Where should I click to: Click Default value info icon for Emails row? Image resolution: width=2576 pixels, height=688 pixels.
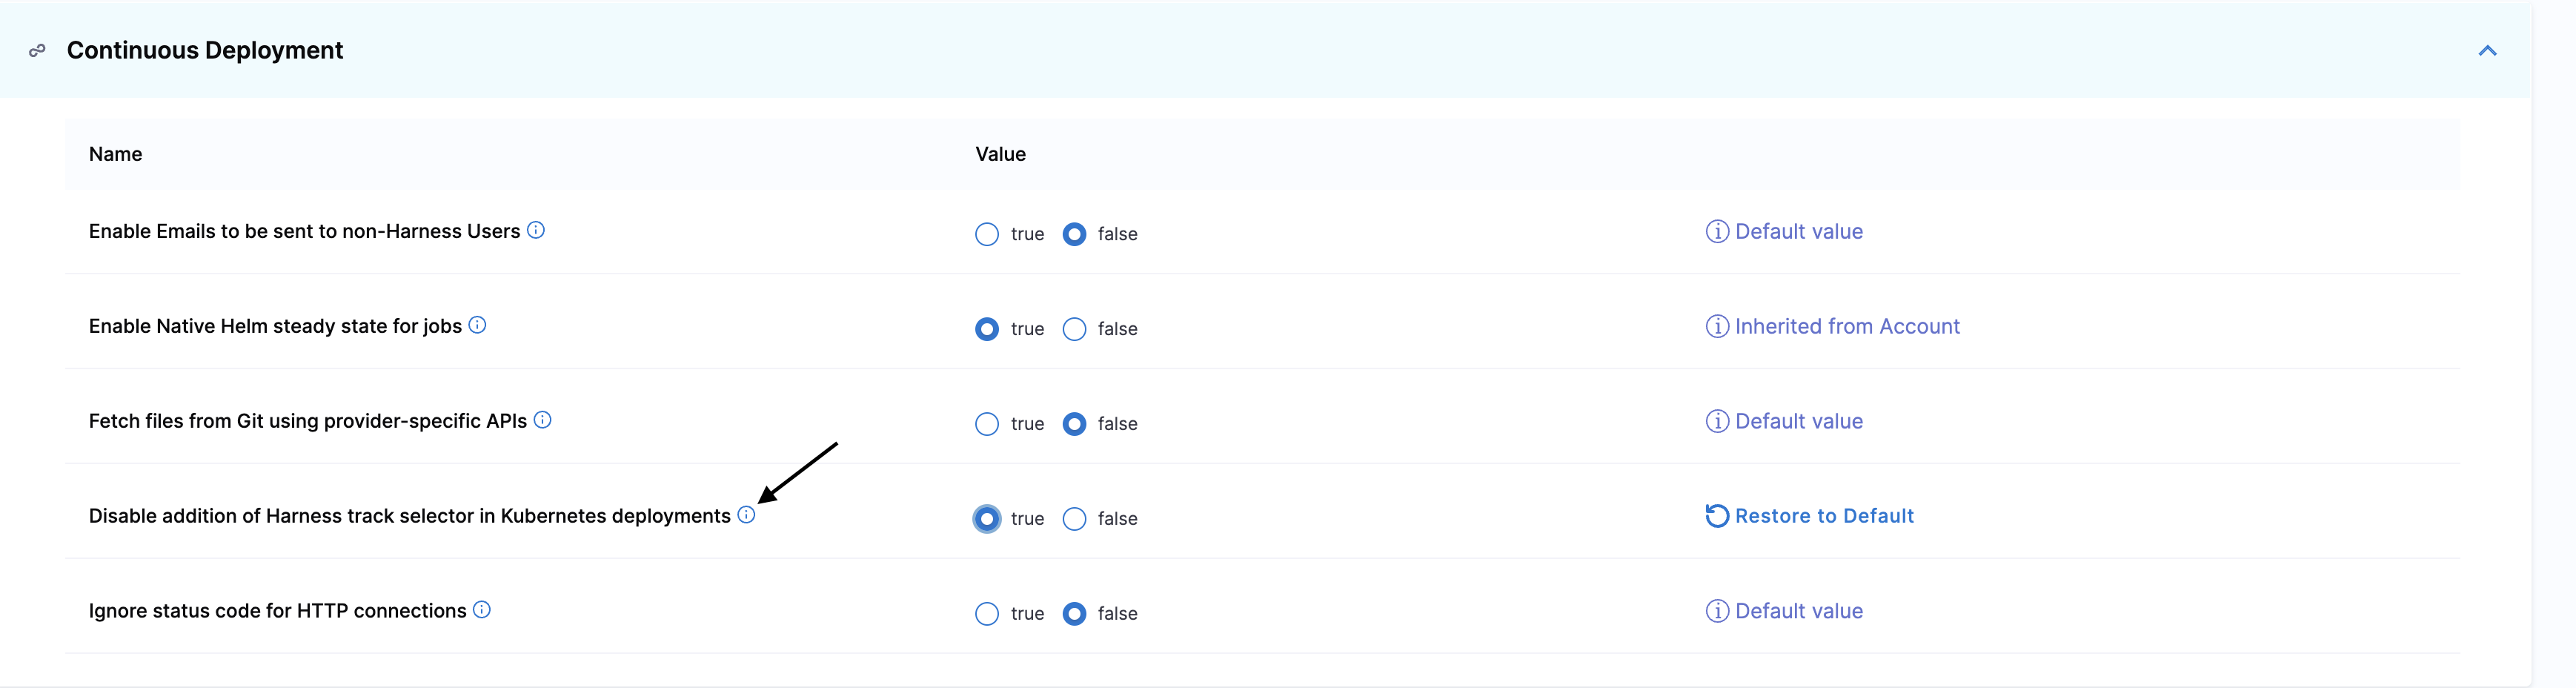1716,232
